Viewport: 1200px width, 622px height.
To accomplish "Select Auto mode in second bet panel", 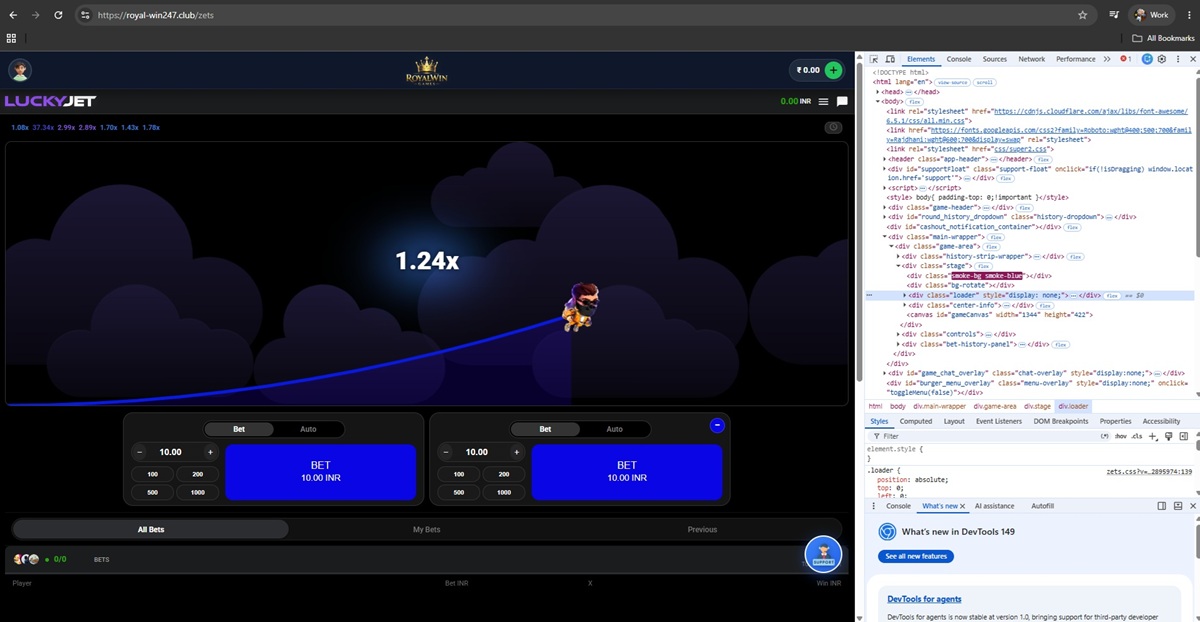I will [x=614, y=429].
